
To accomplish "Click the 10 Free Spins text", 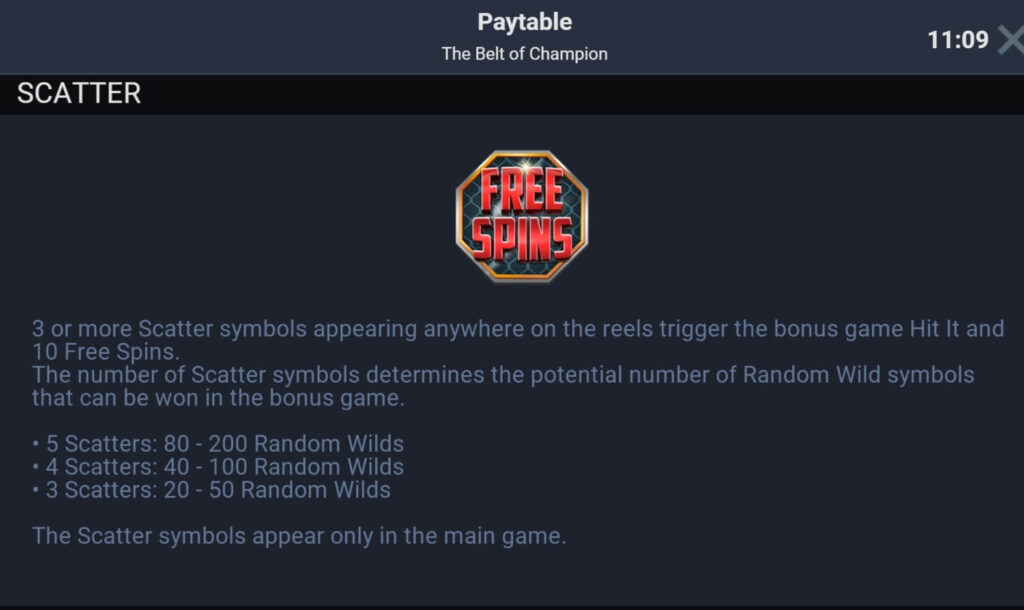I will 105,352.
